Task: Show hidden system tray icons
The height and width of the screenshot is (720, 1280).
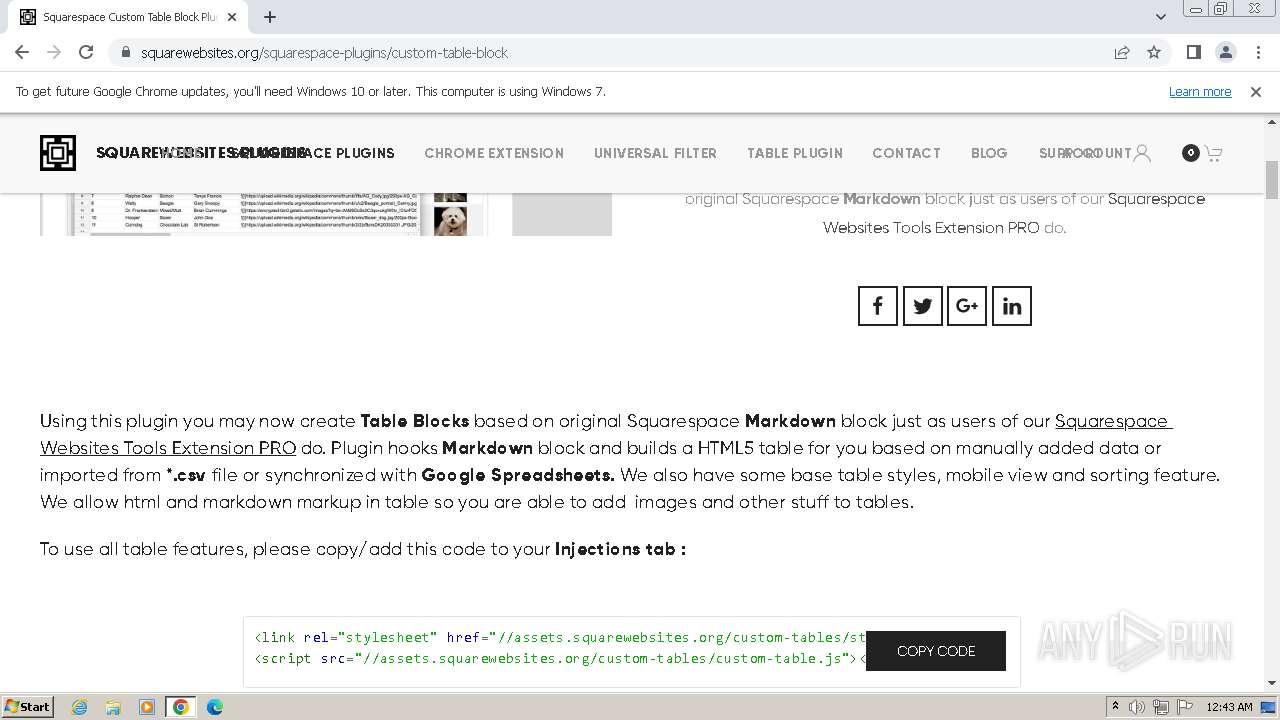Action: pyautogui.click(x=1115, y=707)
